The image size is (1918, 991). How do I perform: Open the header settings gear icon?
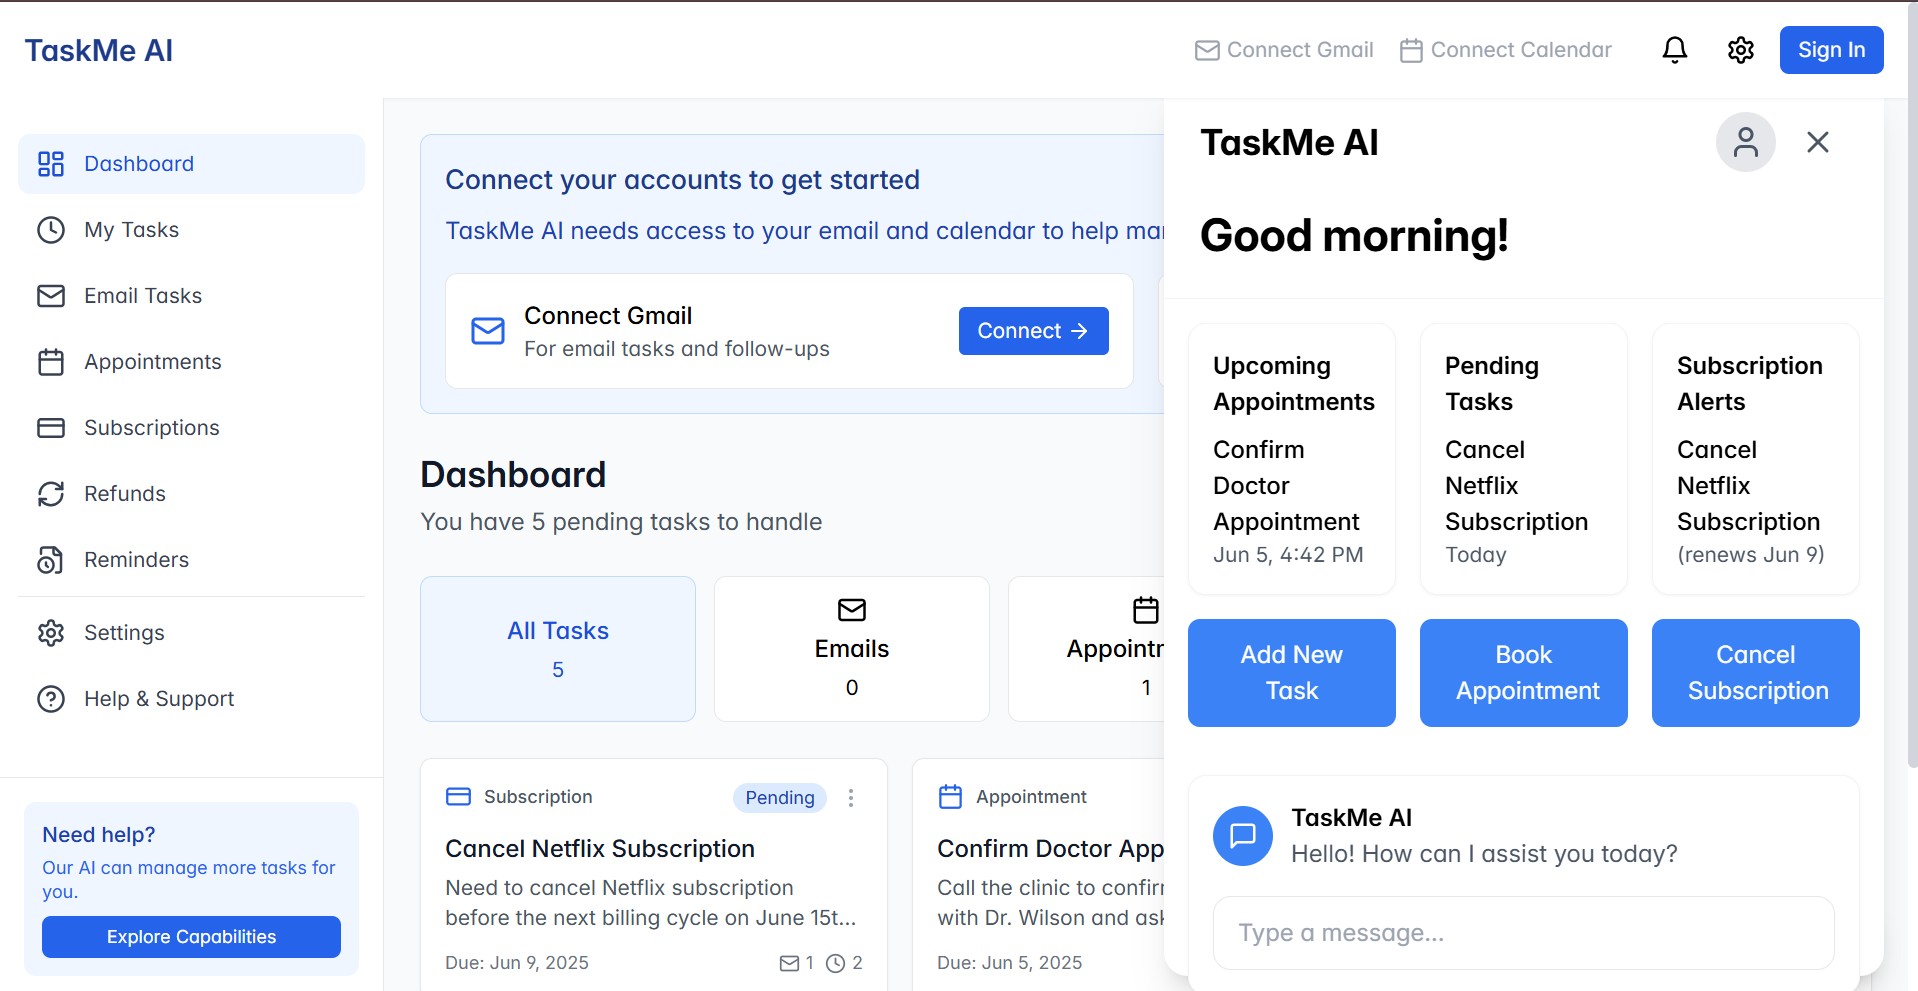[x=1741, y=50]
